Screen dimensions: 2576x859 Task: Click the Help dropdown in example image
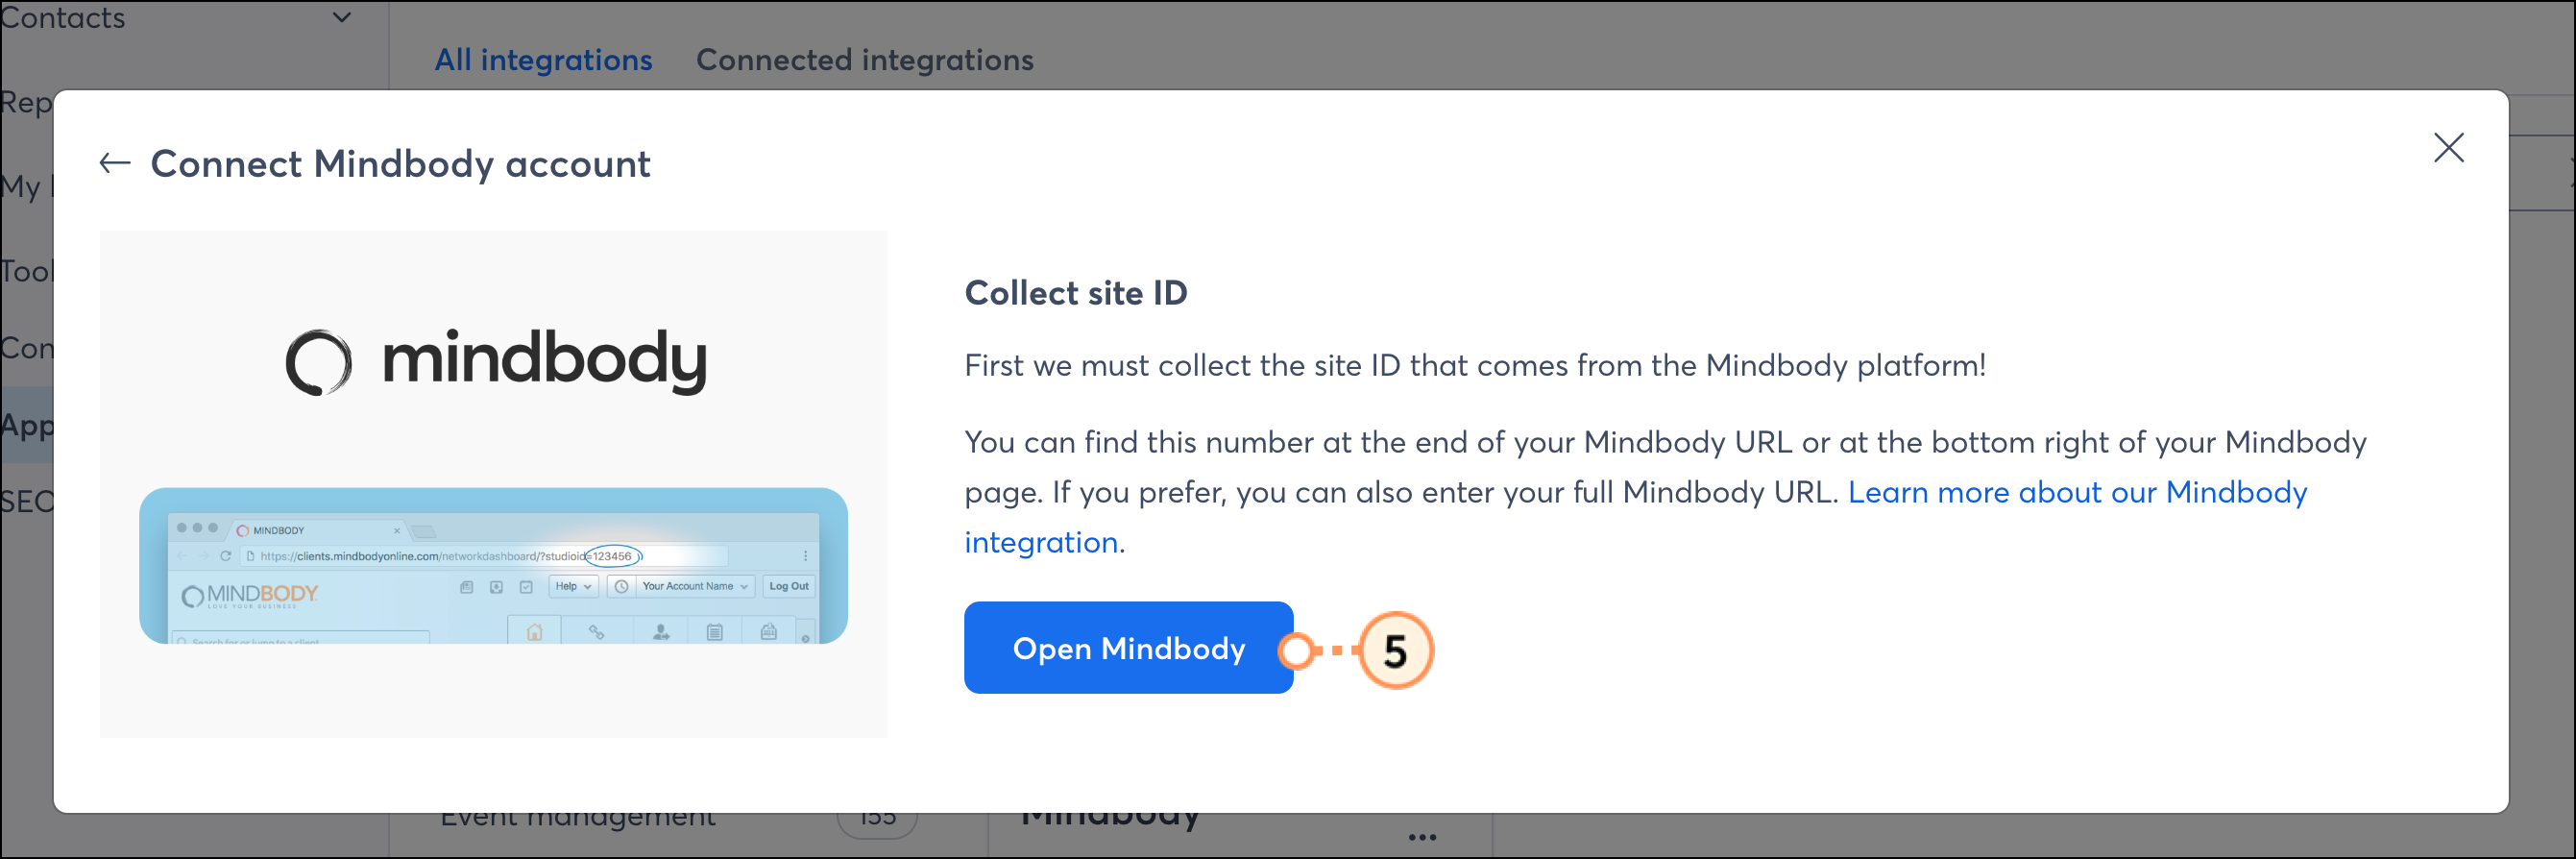(x=573, y=586)
